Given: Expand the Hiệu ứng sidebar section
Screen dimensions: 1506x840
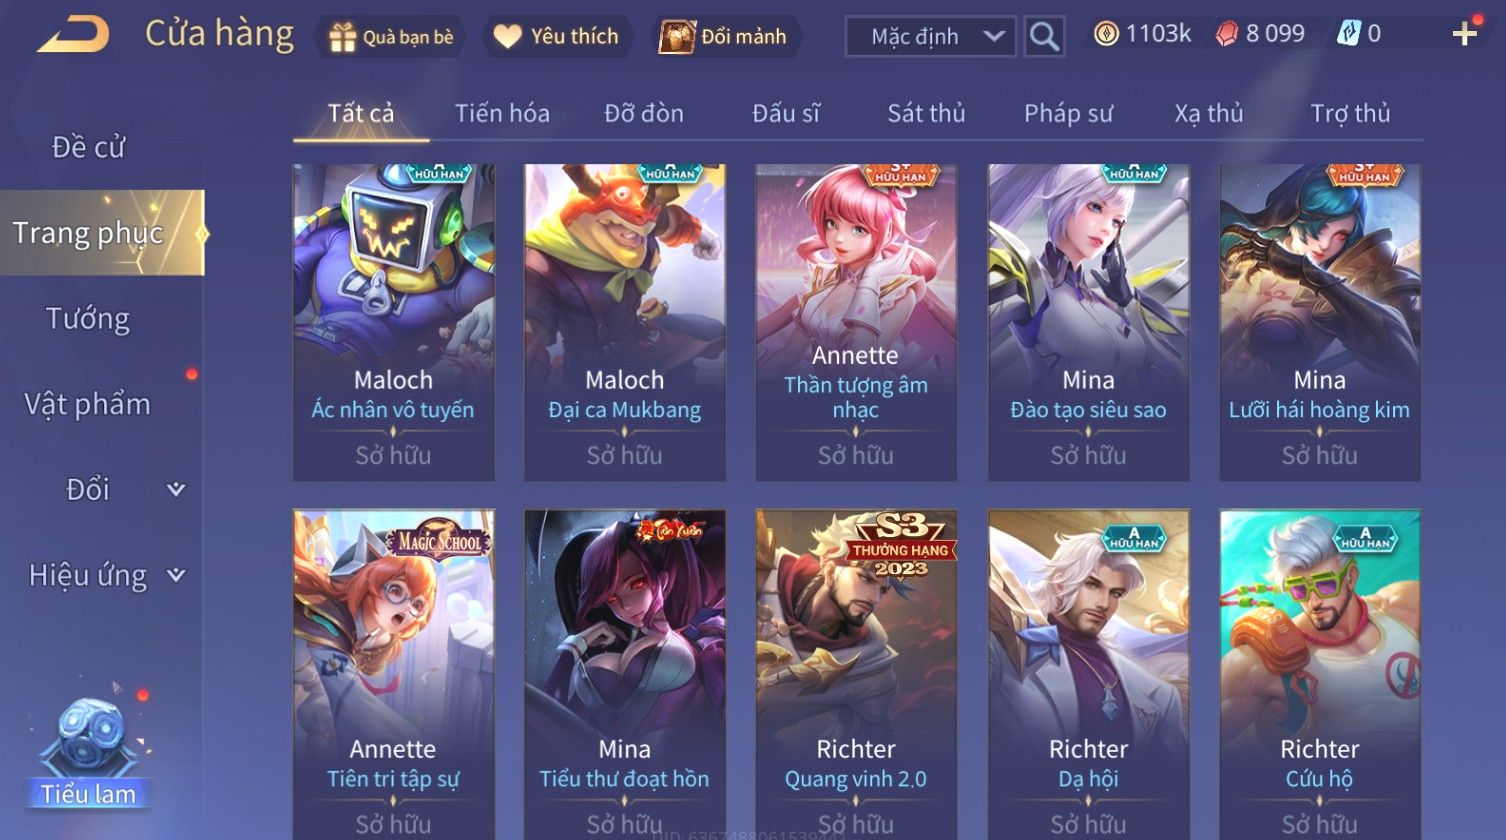Looking at the screenshot, I should pyautogui.click(x=176, y=575).
